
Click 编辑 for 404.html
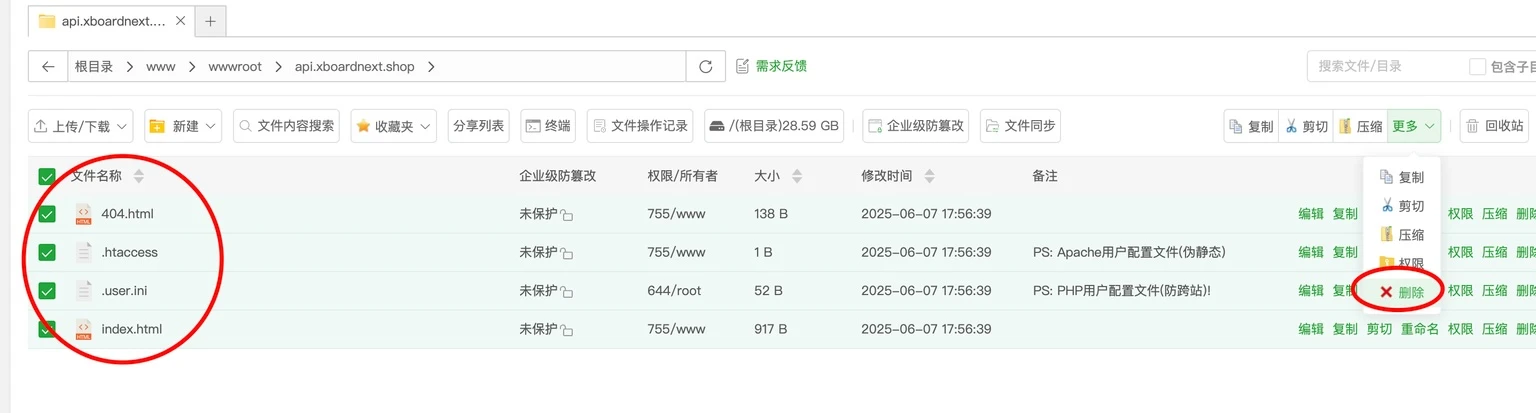click(x=1311, y=214)
